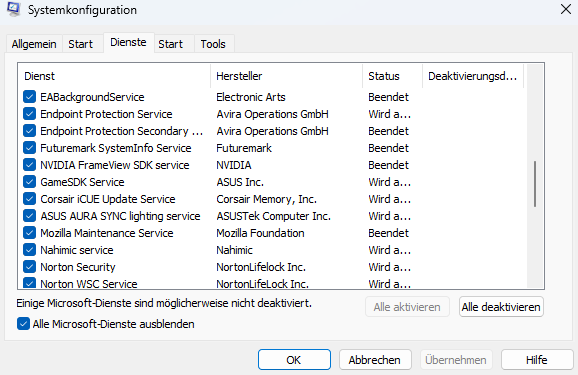
Task: Click the Mozilla Foundation cell
Action: click(x=260, y=233)
